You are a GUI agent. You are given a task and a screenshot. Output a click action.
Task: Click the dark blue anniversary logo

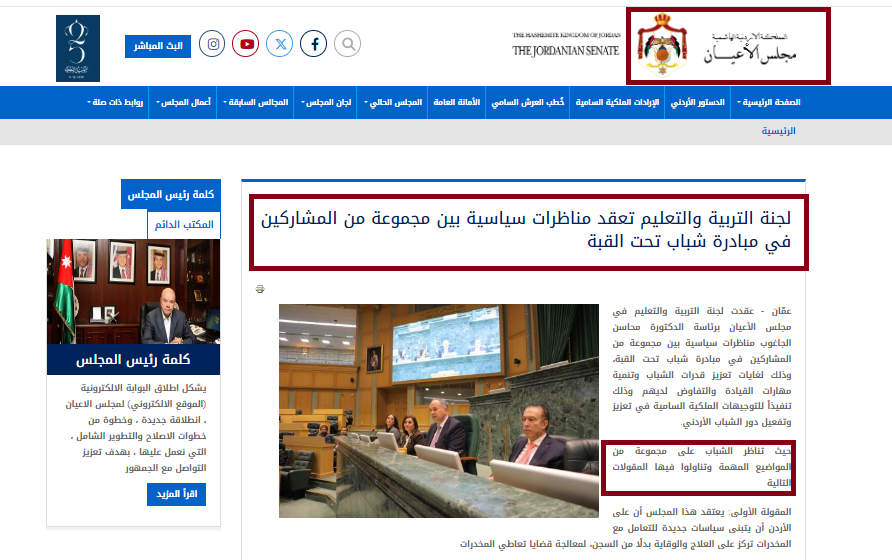[77, 48]
